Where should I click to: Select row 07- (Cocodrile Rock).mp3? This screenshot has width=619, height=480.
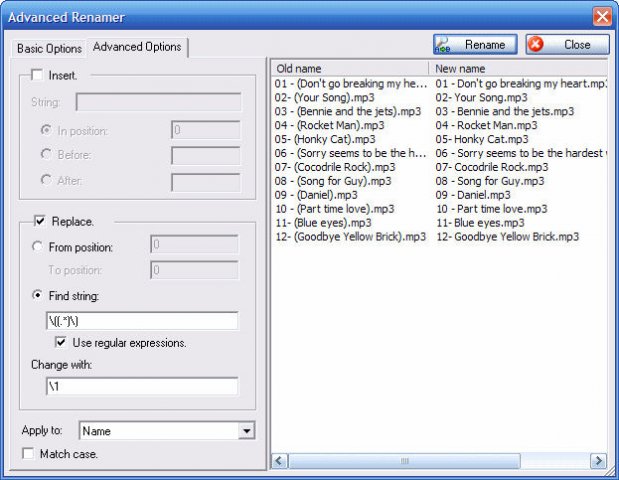(x=335, y=167)
